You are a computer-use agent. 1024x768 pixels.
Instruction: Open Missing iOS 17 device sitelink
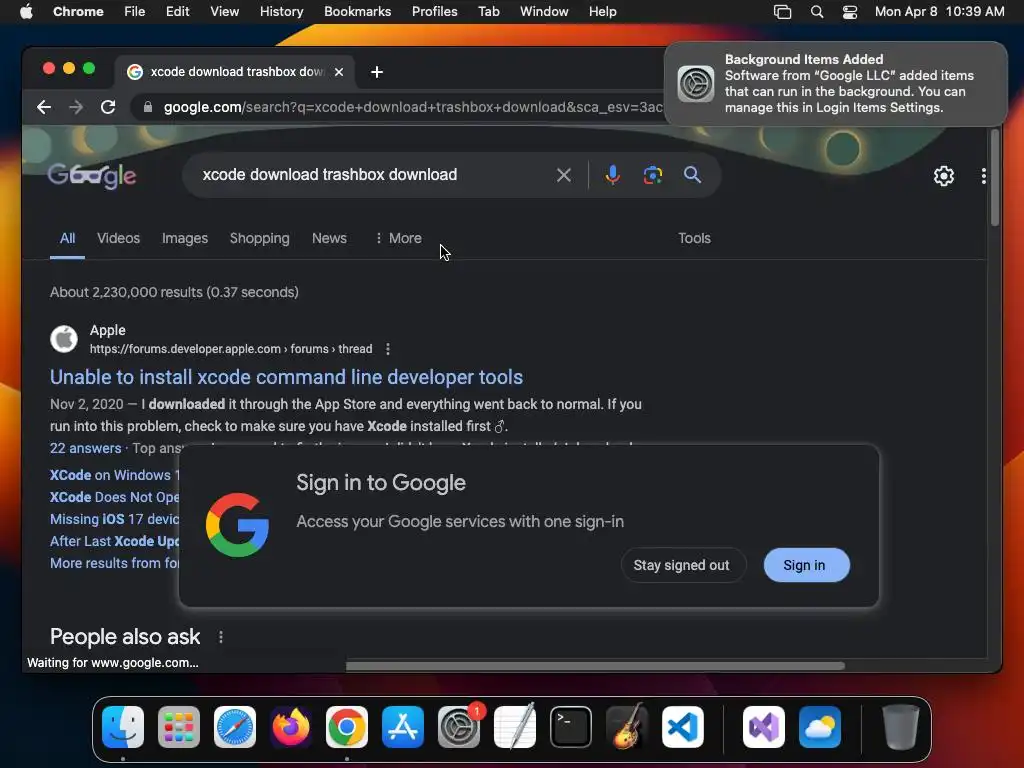(x=114, y=519)
